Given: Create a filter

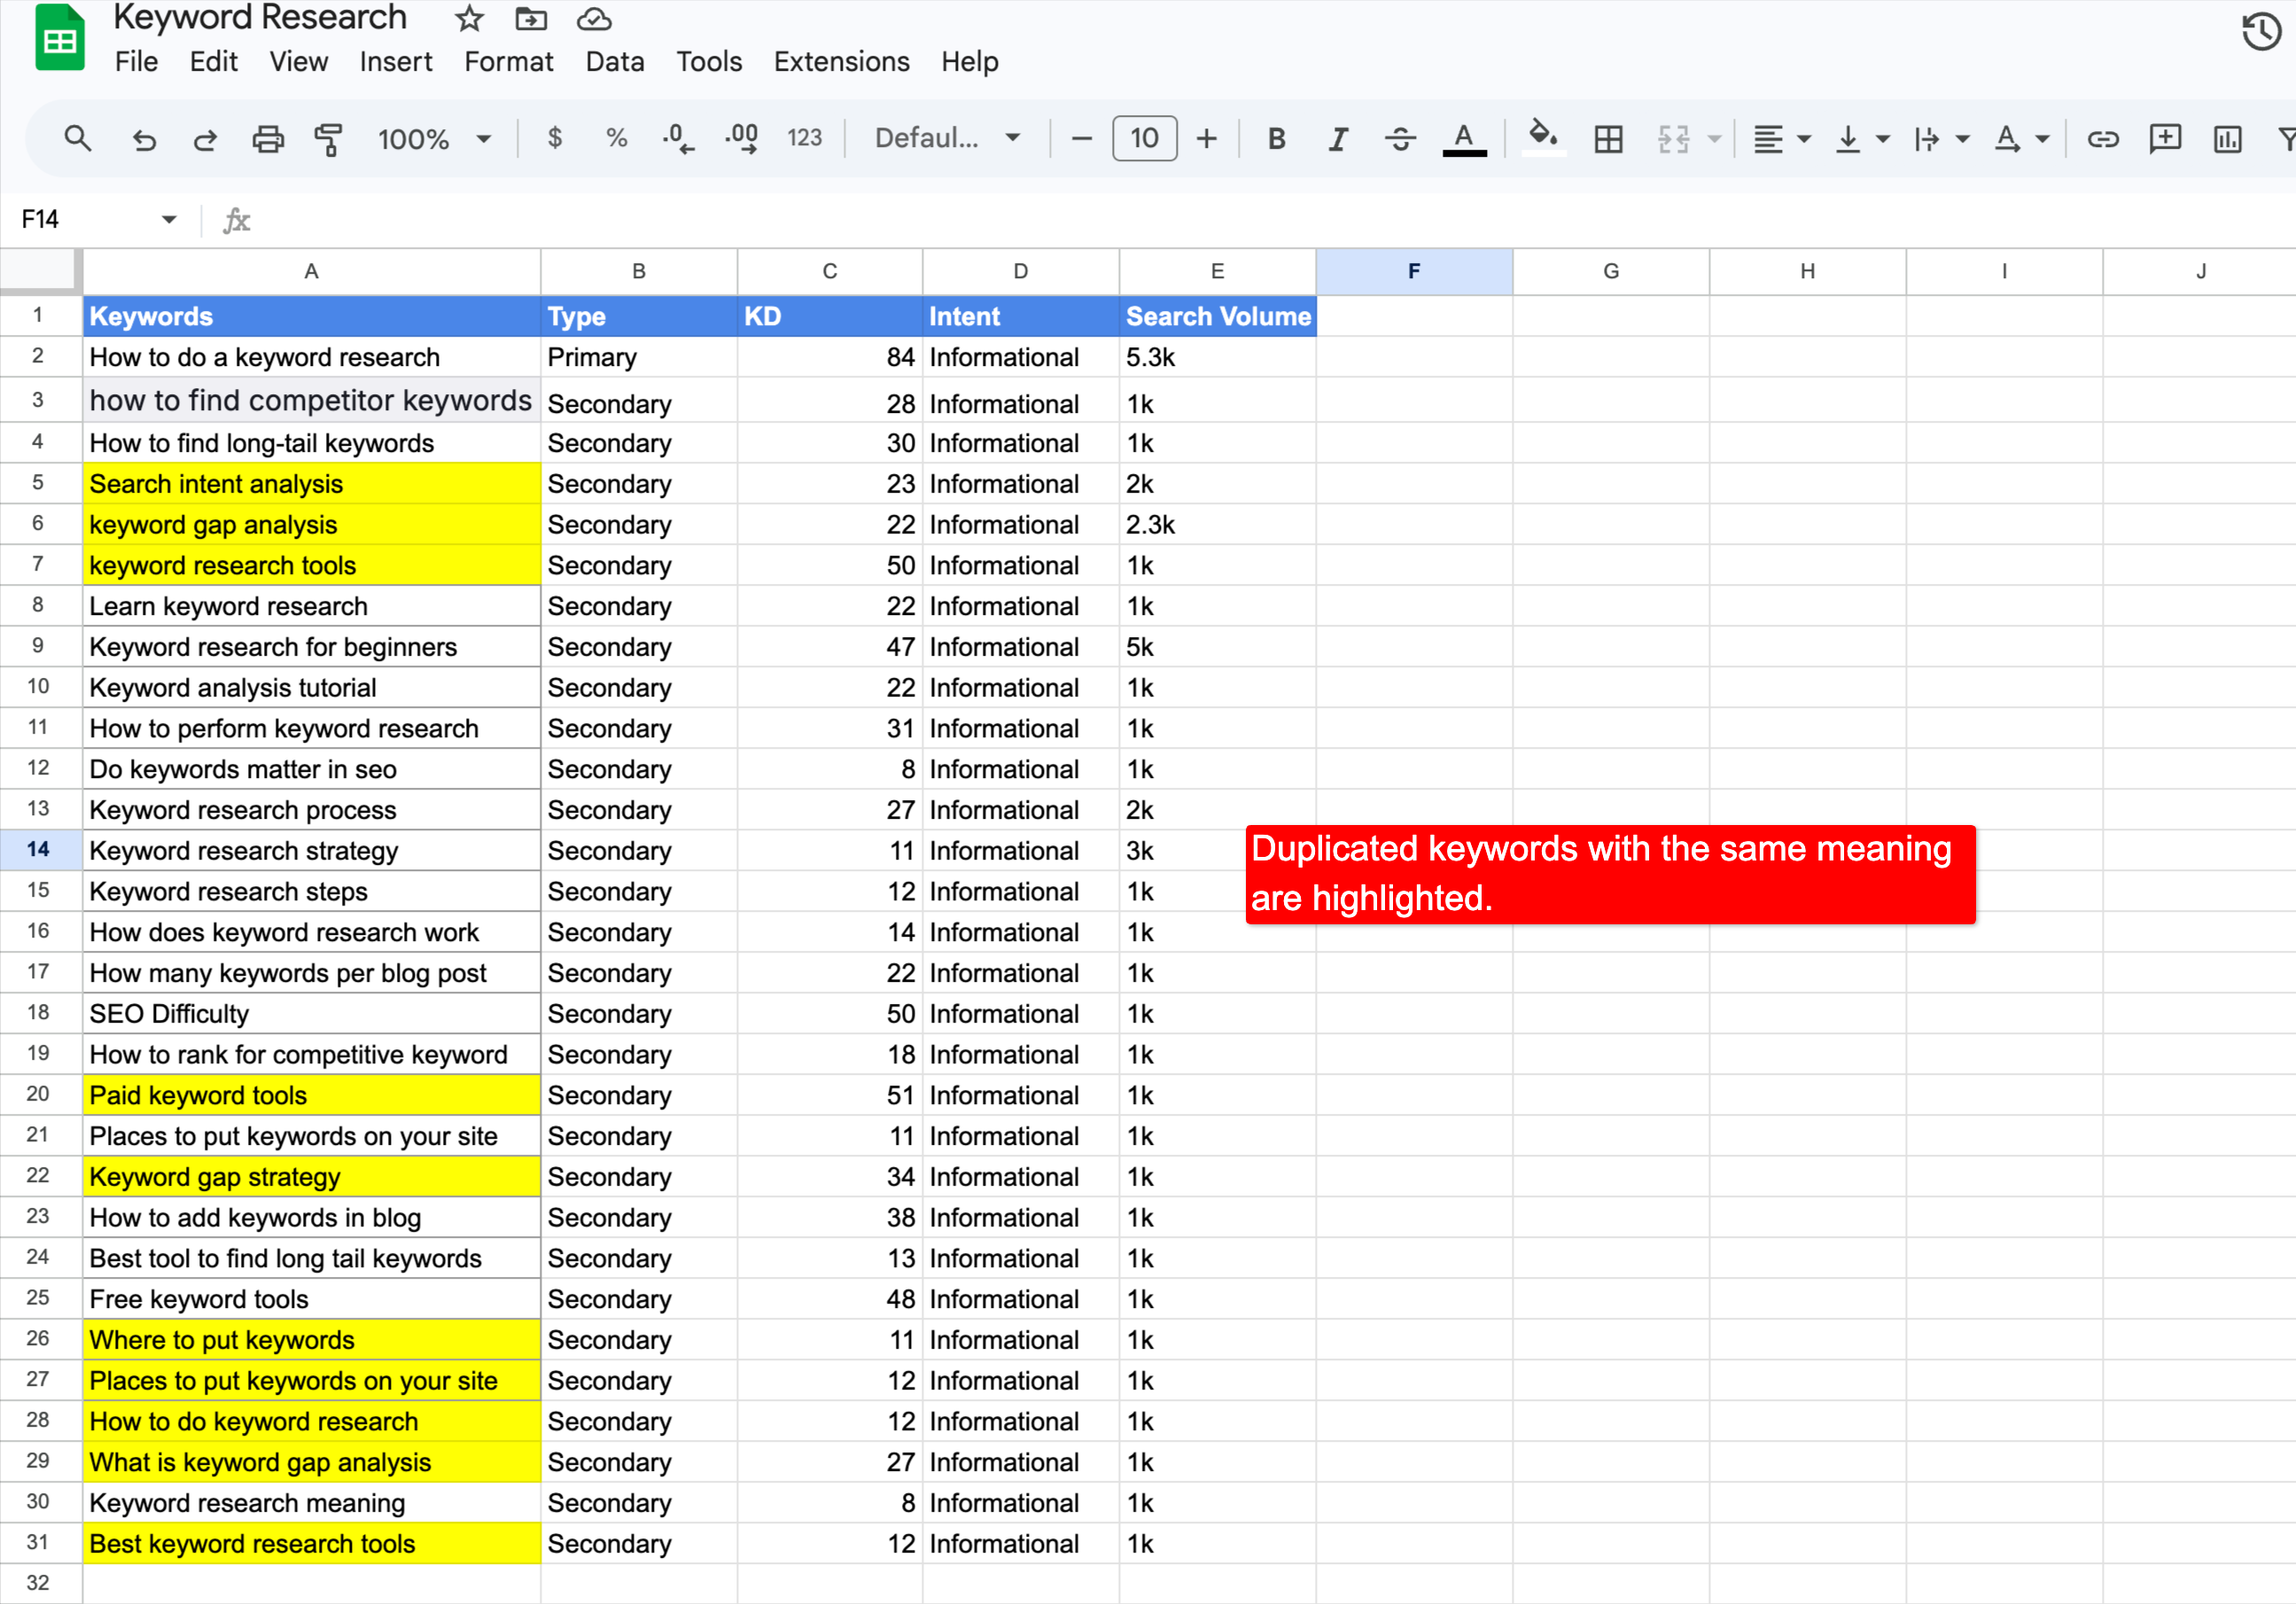Looking at the screenshot, I should click(2289, 139).
